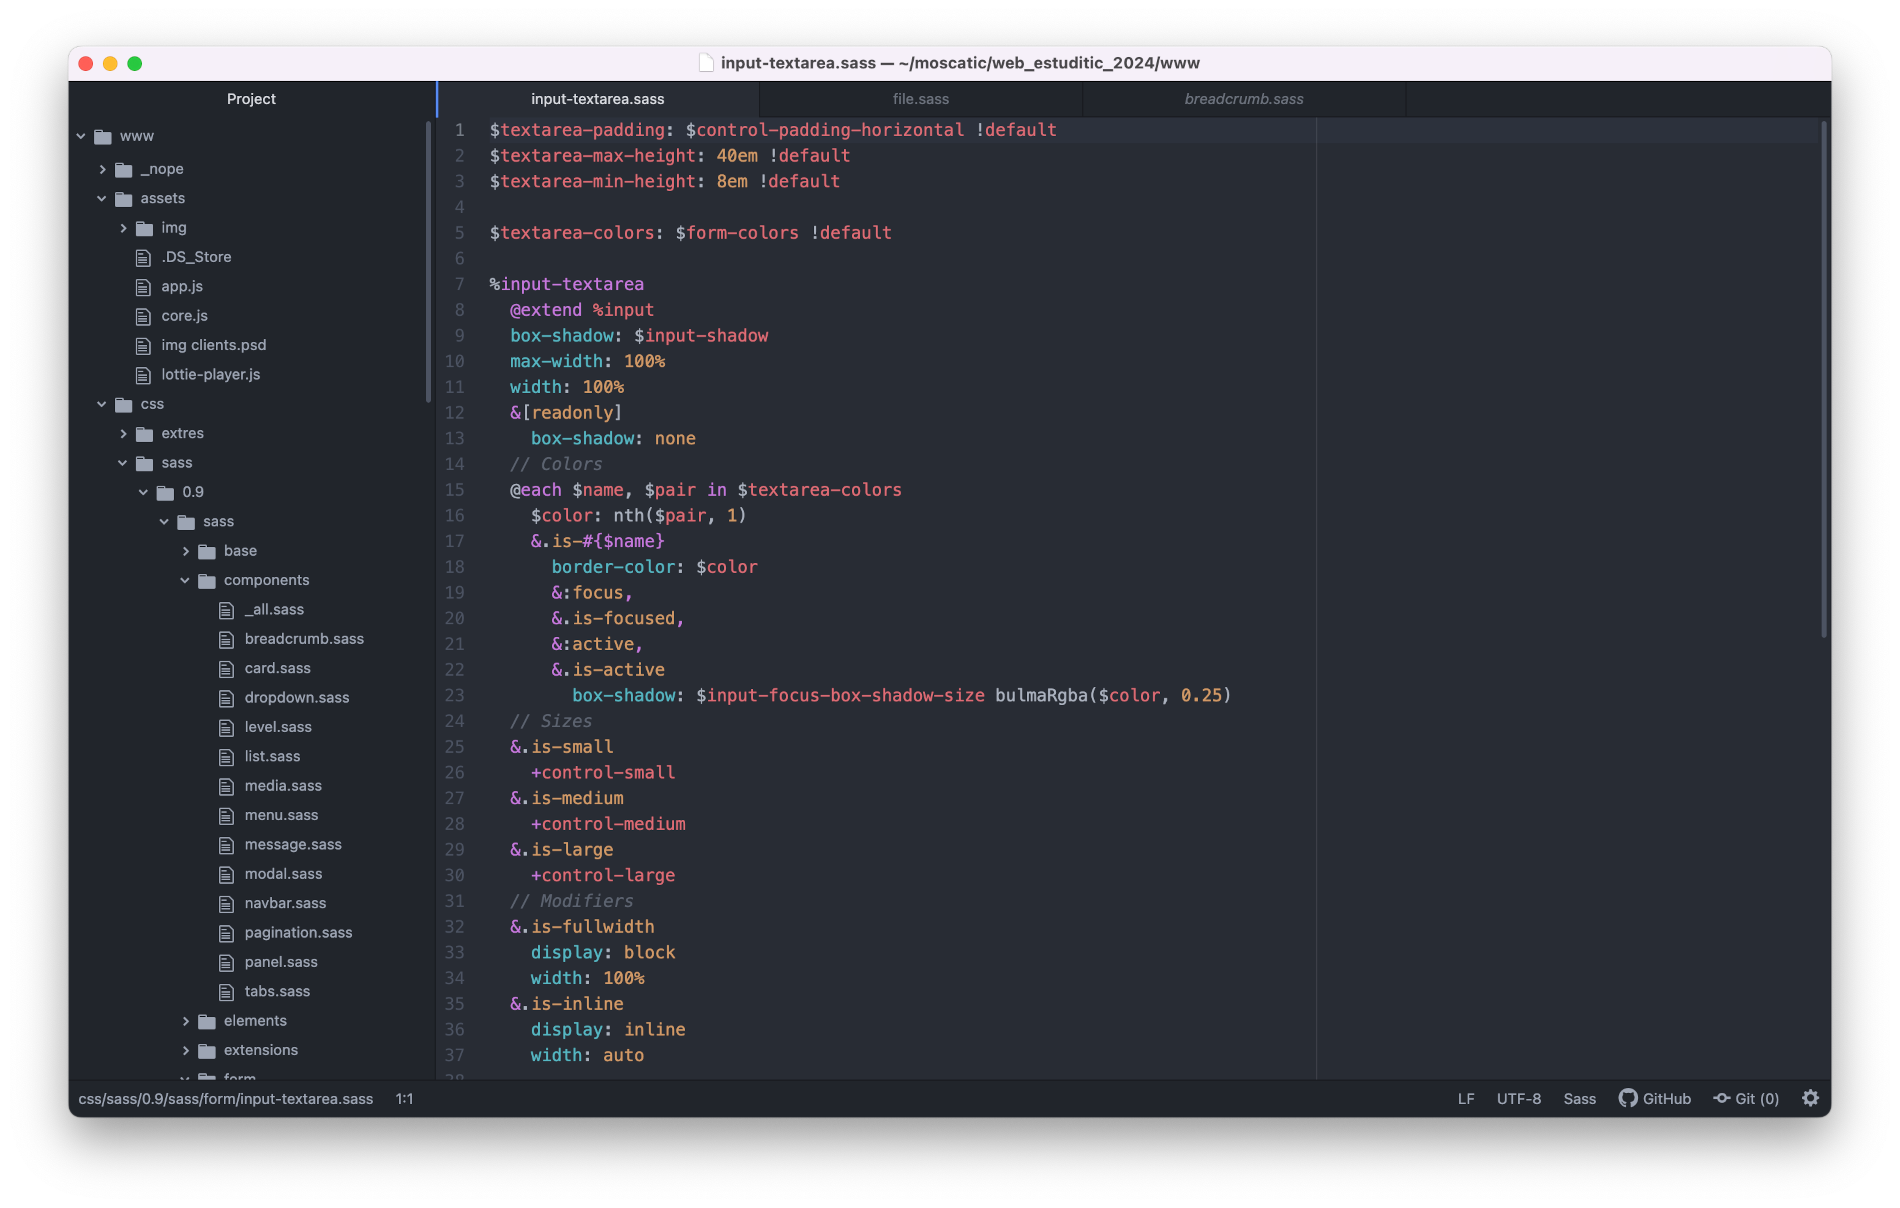
Task: Click the file icon next to .DS_Store
Action: (x=143, y=258)
